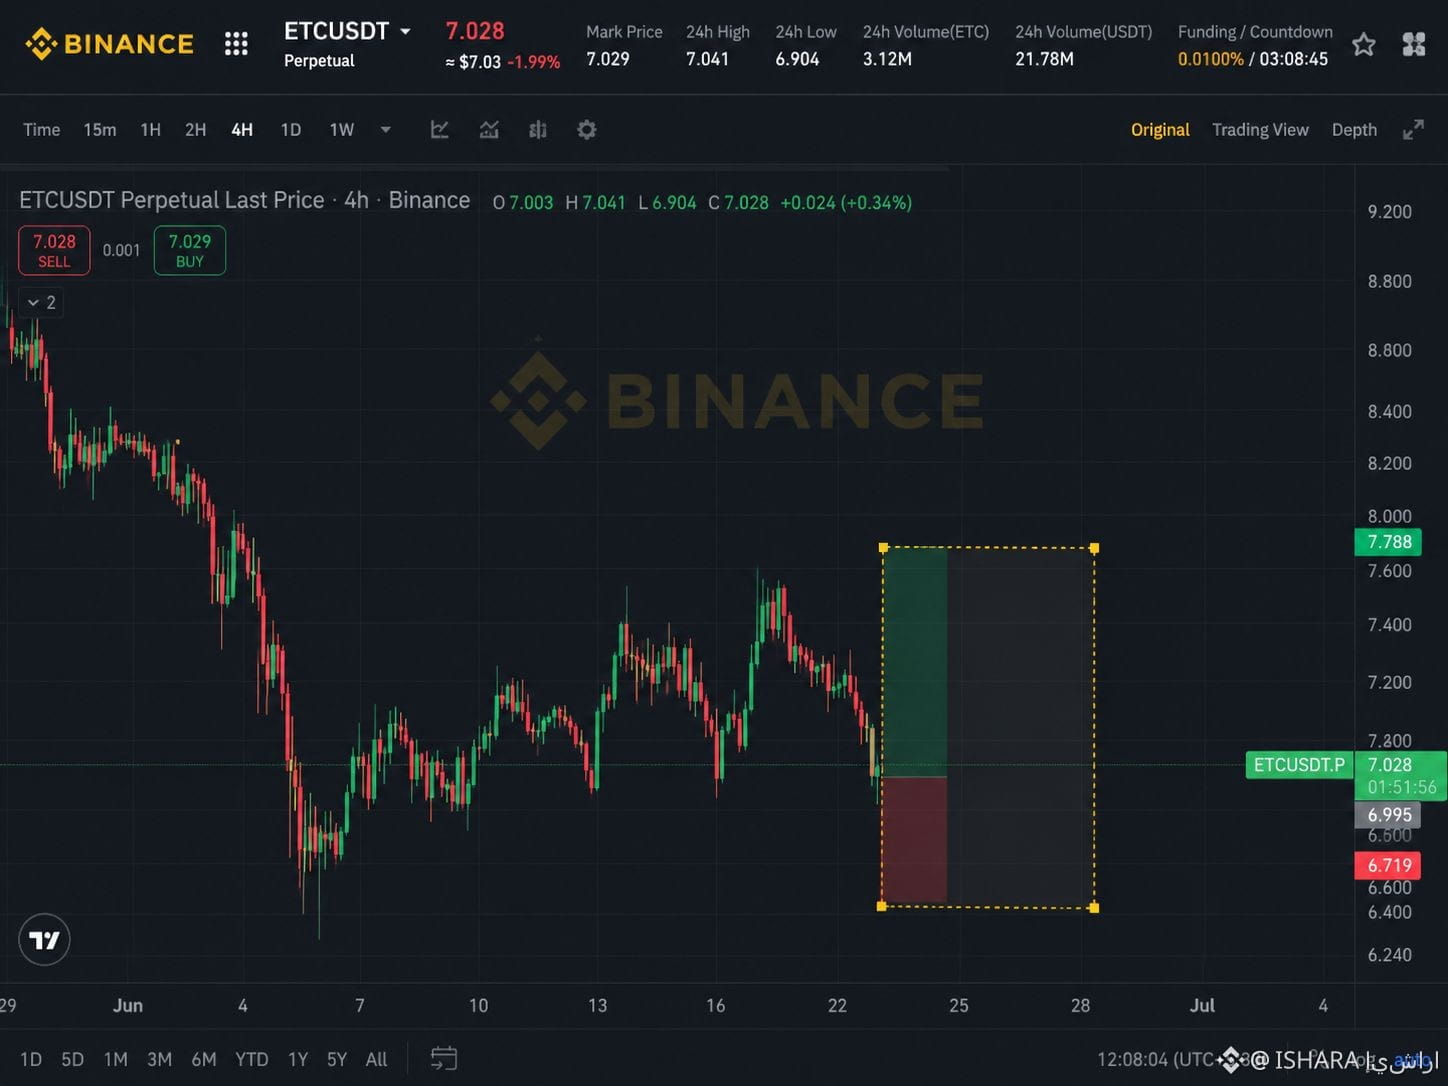
Task: Open the technical indicators icon
Action: pos(489,130)
